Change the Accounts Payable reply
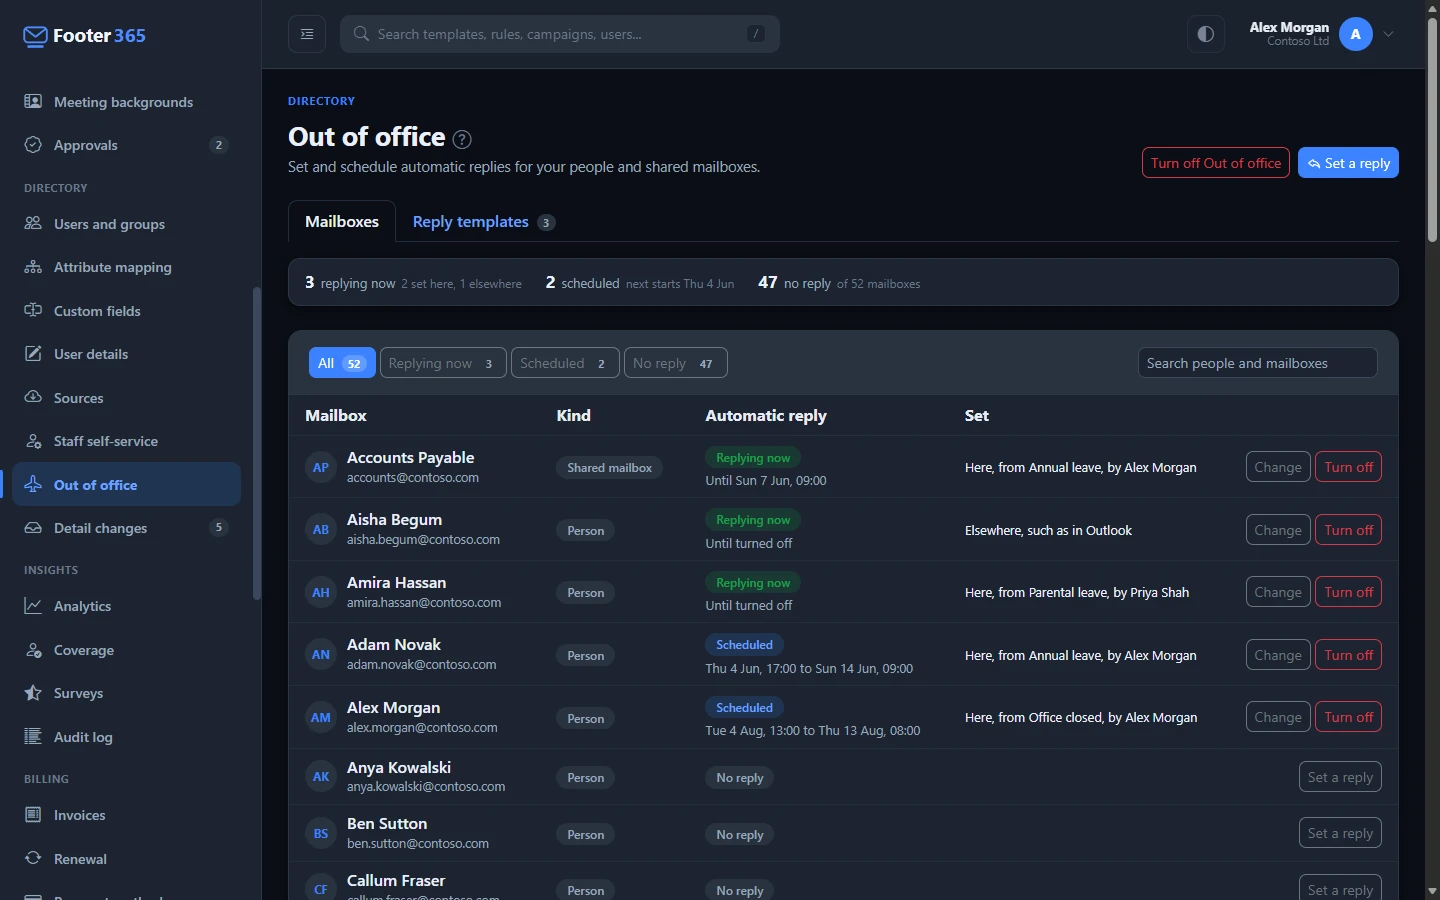The width and height of the screenshot is (1440, 900). (x=1278, y=467)
